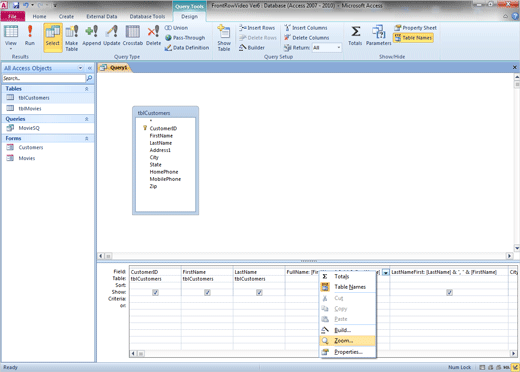This screenshot has width=520, height=372.
Task: Switch to SQL view from status bar
Action: point(506,367)
